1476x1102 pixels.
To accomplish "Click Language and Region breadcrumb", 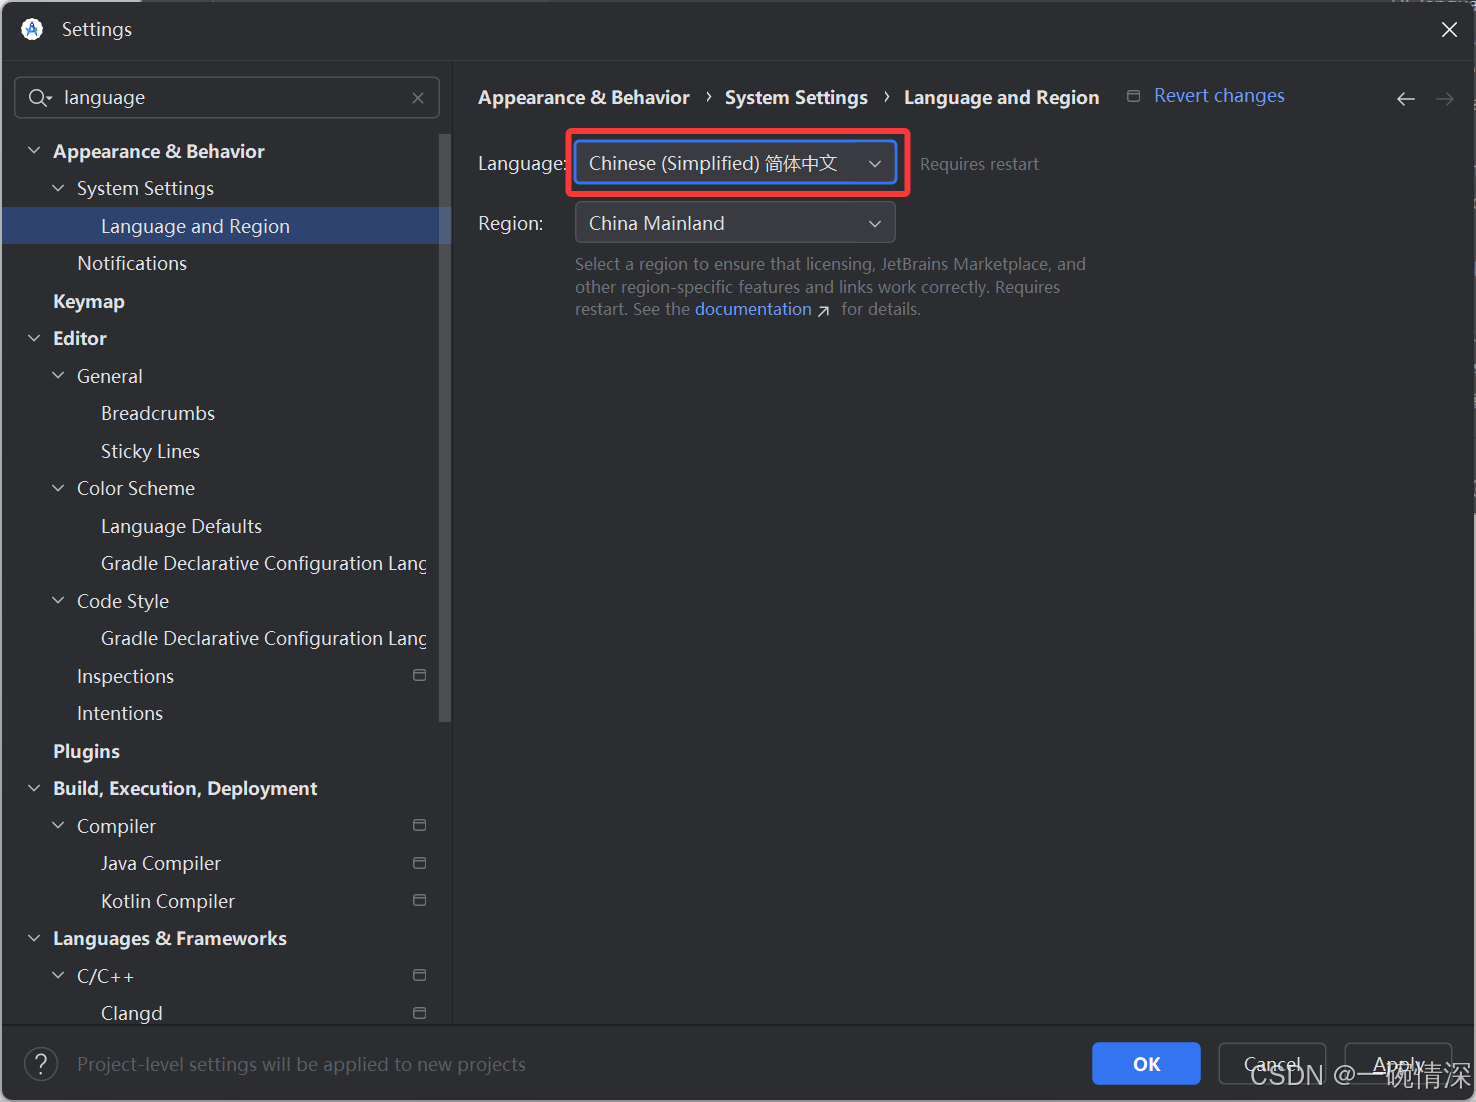I will click(x=1001, y=97).
